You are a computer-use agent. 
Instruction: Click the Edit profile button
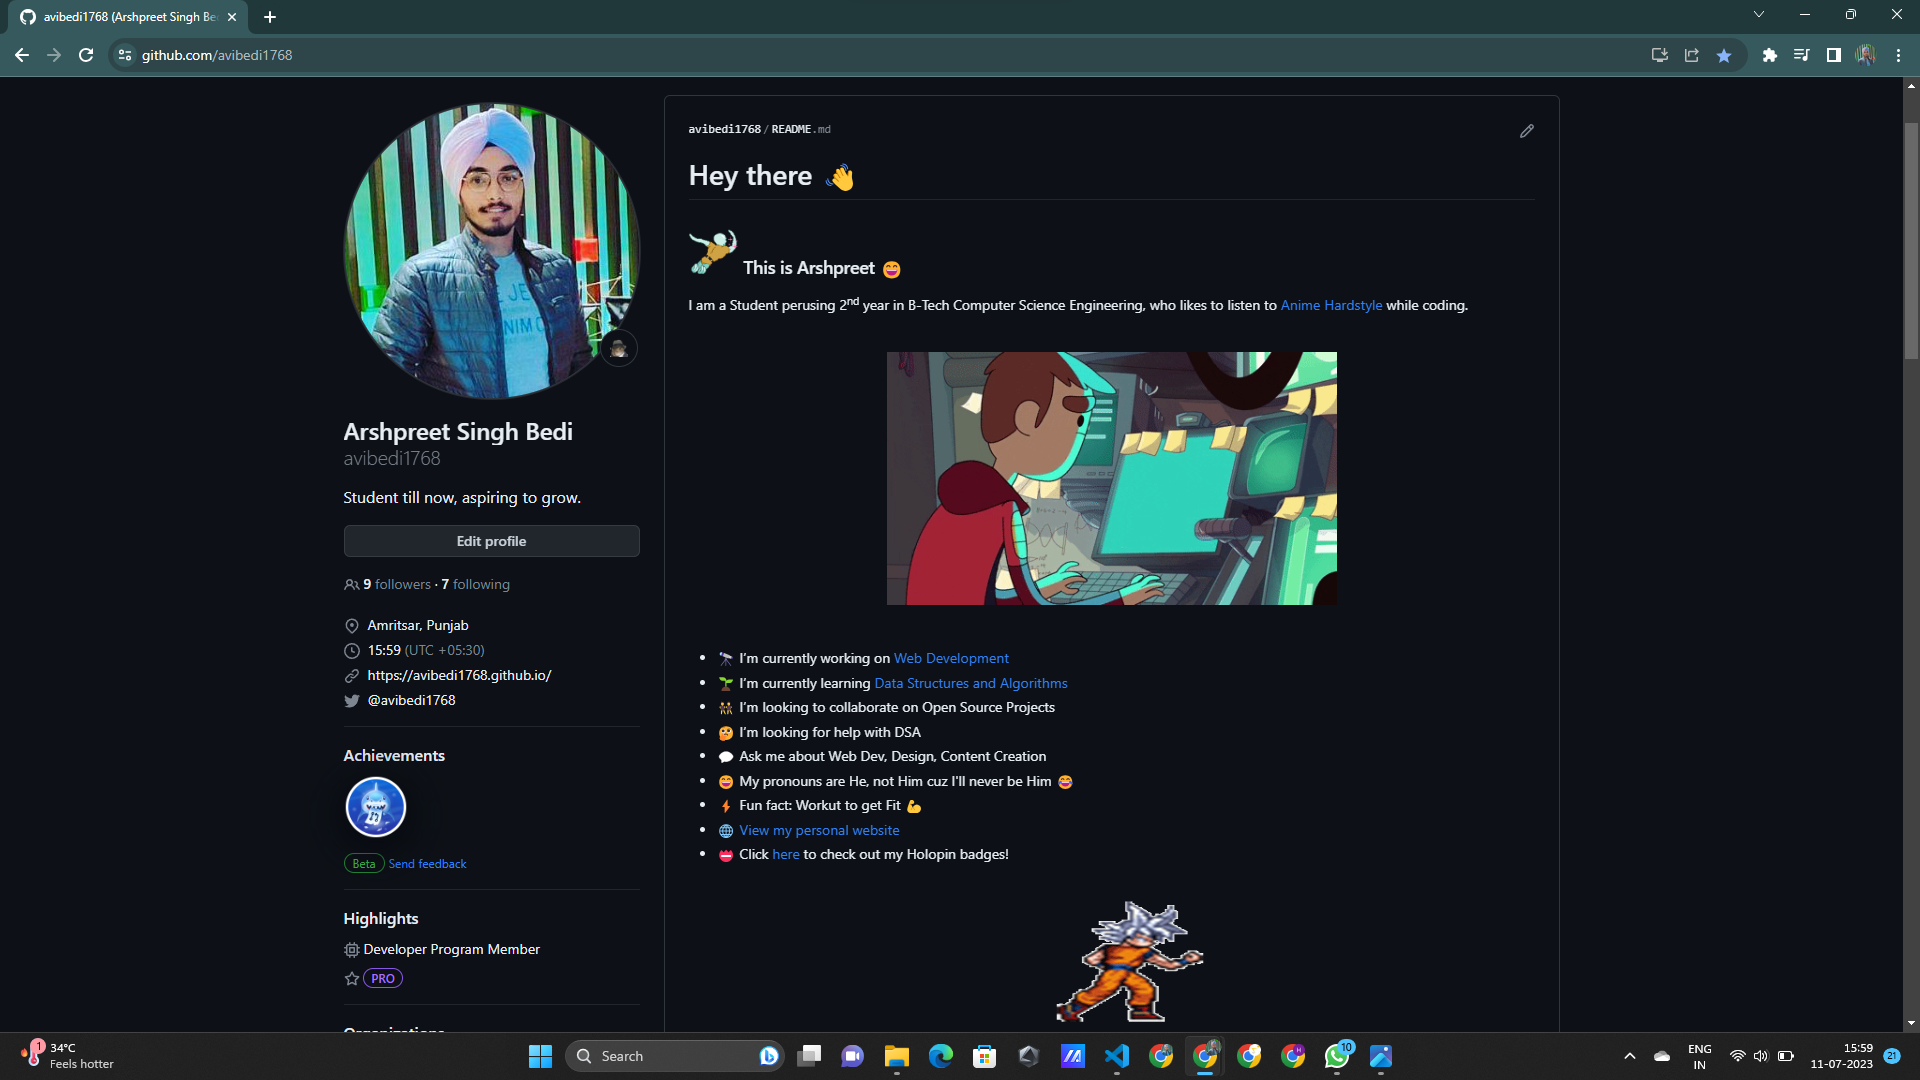(491, 541)
